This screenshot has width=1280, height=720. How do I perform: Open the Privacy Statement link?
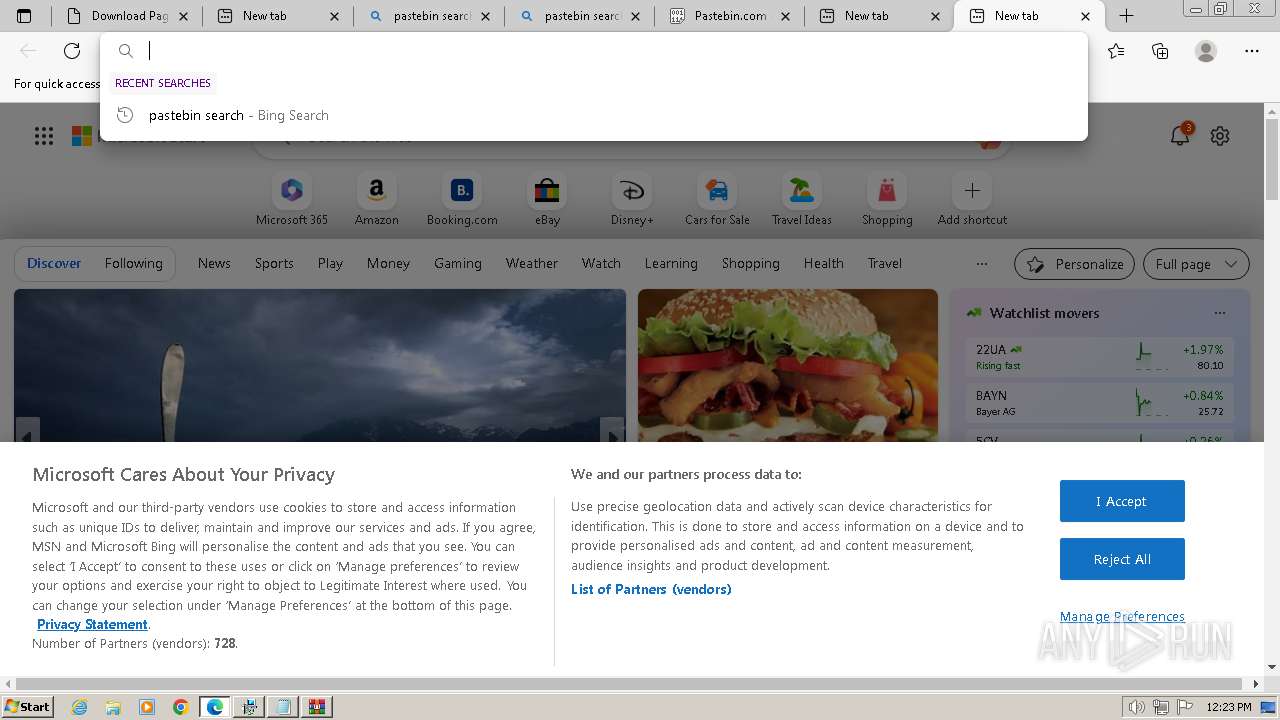point(92,624)
